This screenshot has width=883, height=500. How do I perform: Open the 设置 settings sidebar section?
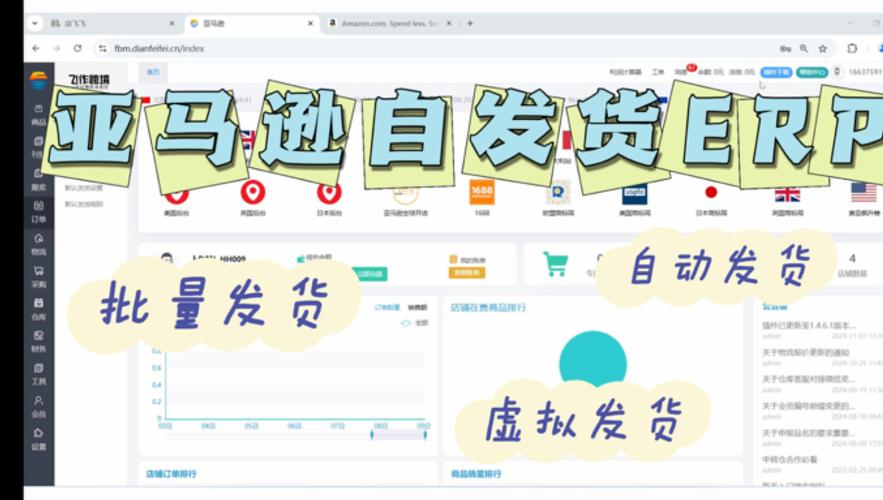(x=38, y=439)
